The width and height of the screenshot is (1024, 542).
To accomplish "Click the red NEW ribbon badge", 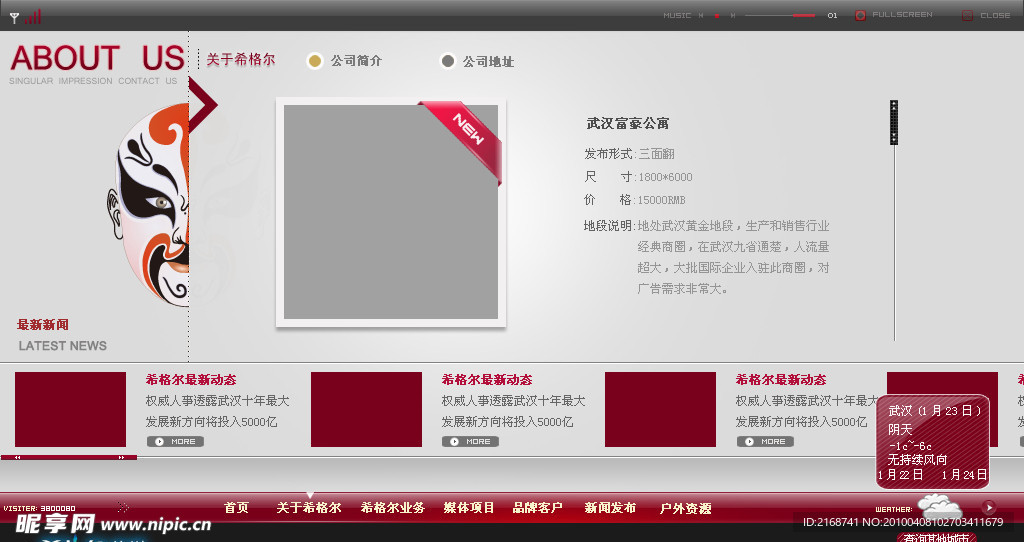I will pos(465,138).
